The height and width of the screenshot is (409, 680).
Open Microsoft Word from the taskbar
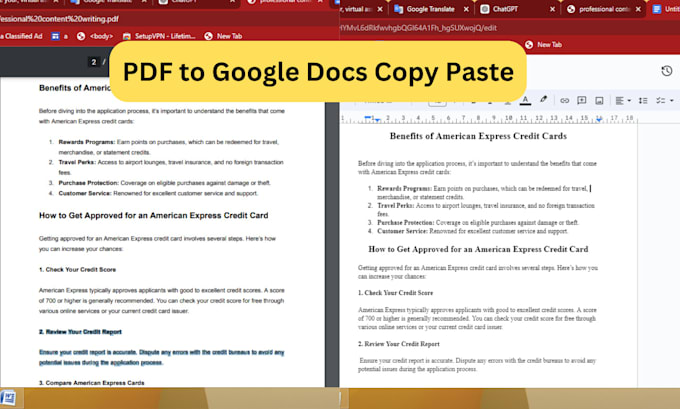point(8,397)
